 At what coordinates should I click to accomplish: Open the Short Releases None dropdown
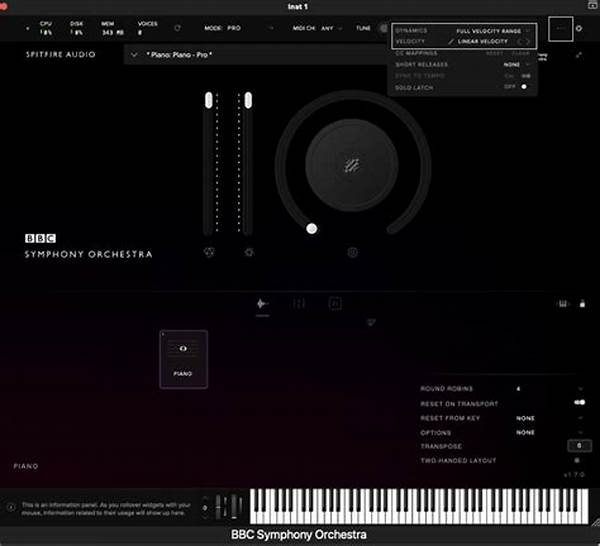click(517, 65)
